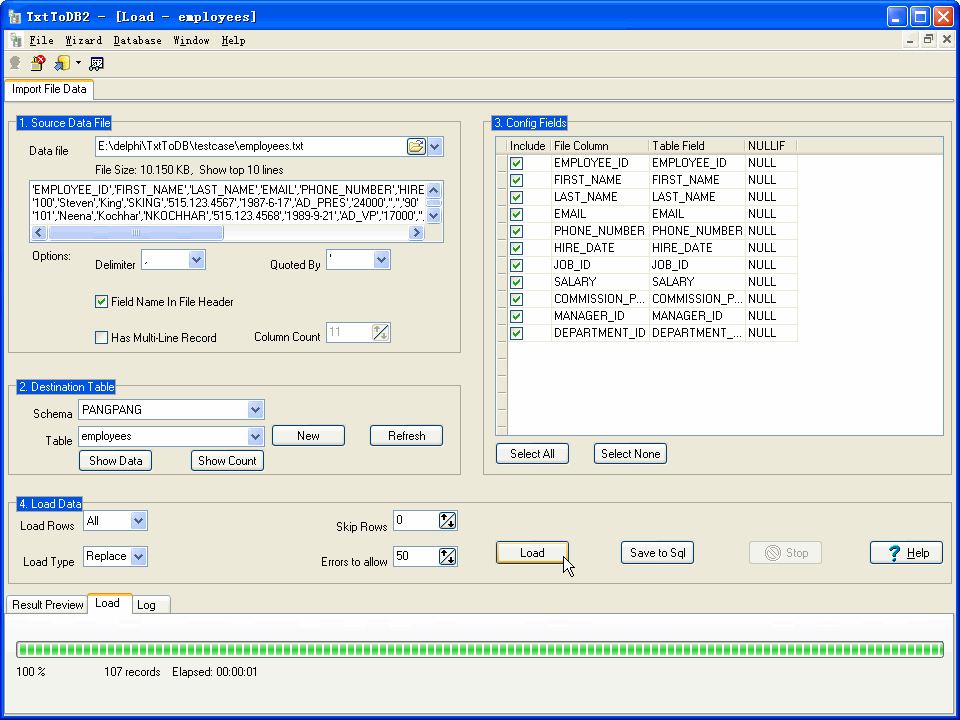Click the greyed login user toolbar icon
The height and width of the screenshot is (720, 960).
(x=15, y=63)
